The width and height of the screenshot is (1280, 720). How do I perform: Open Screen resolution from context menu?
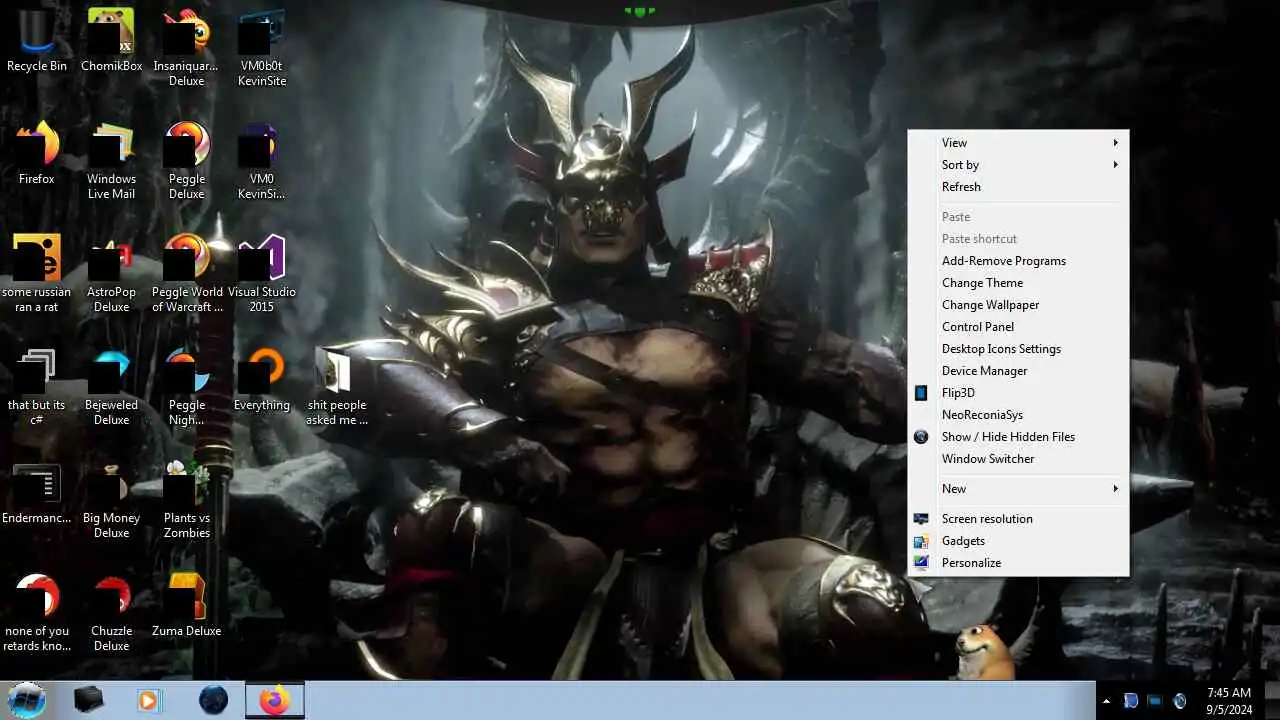1018,519
